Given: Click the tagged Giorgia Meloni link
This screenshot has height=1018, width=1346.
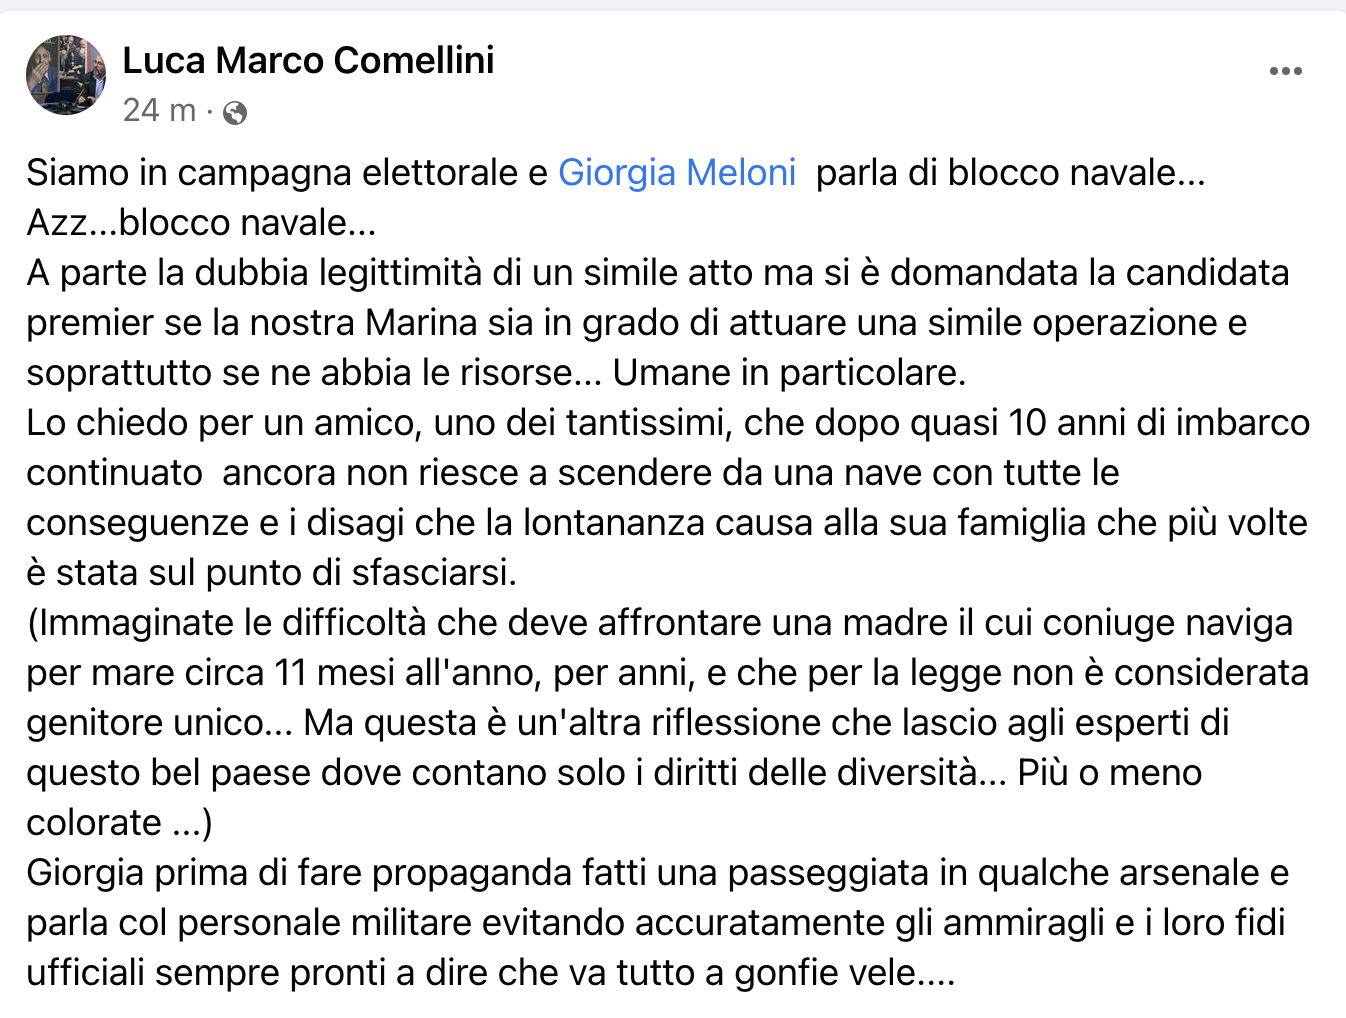Looking at the screenshot, I should [676, 173].
